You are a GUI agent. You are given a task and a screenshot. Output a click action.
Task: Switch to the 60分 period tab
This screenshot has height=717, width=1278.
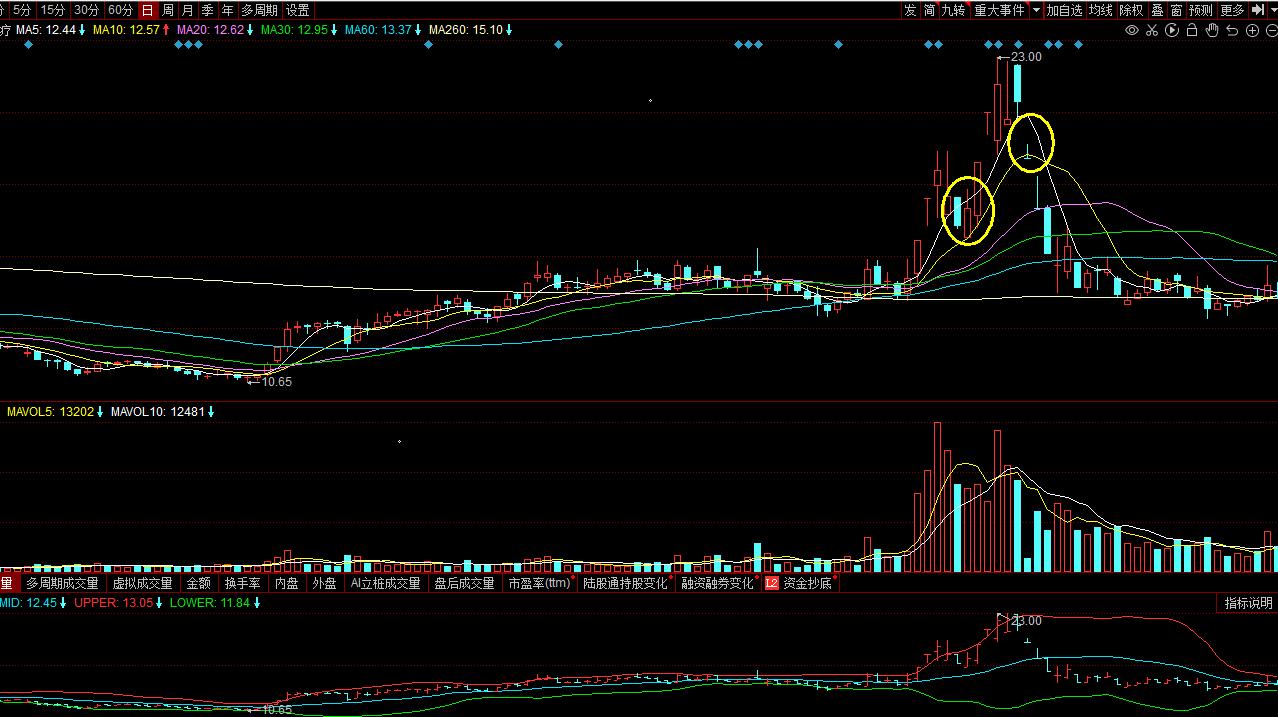pos(121,10)
